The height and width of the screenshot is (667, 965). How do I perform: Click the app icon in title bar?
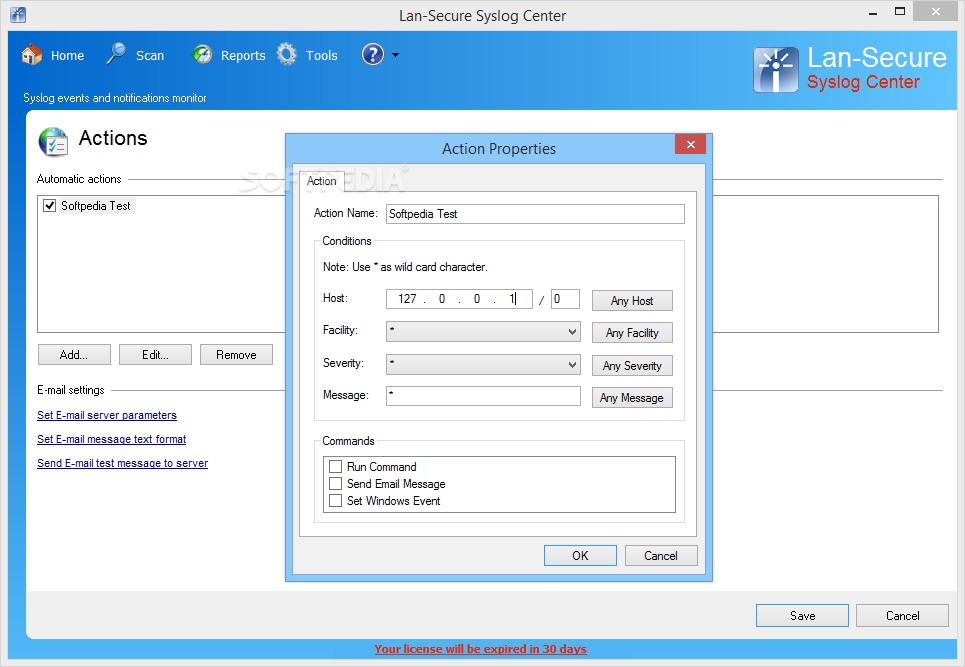[18, 14]
